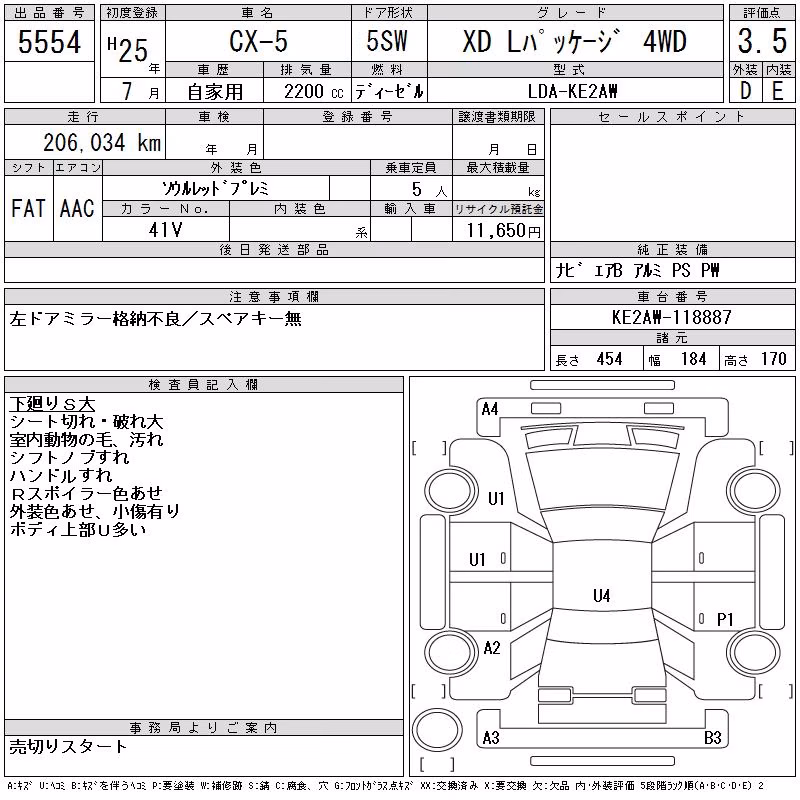Click the air conditioner value AAC
800x800 pixels.
[77, 208]
